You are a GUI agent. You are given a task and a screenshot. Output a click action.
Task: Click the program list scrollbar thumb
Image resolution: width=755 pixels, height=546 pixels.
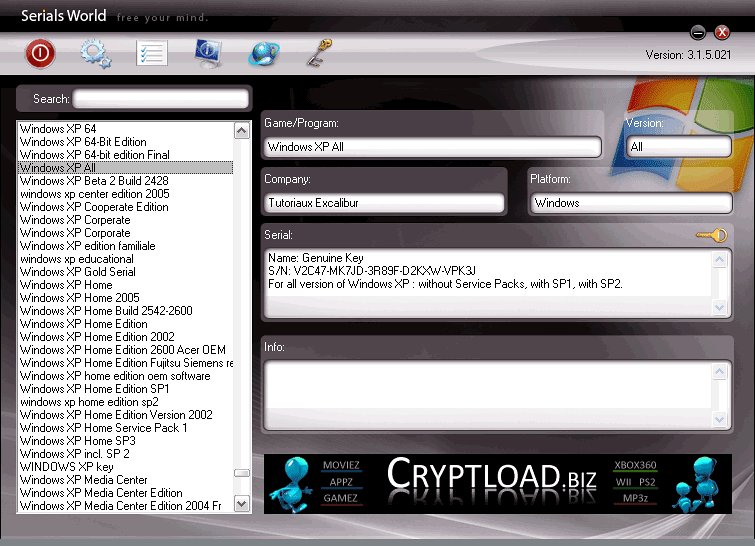point(242,473)
